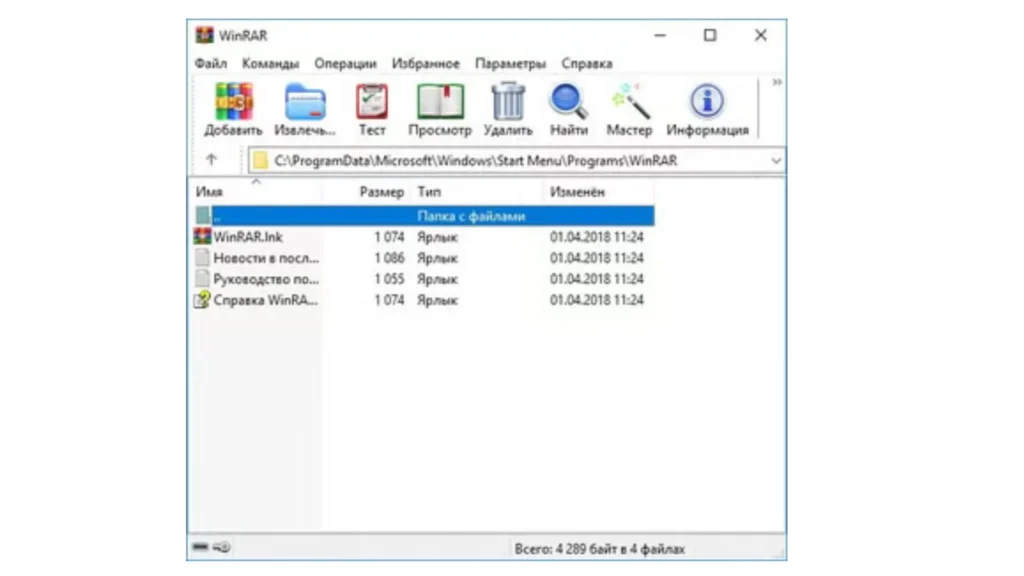This screenshot has height=576, width=1024.
Task: Sort list by Размер column header
Action: tap(381, 192)
